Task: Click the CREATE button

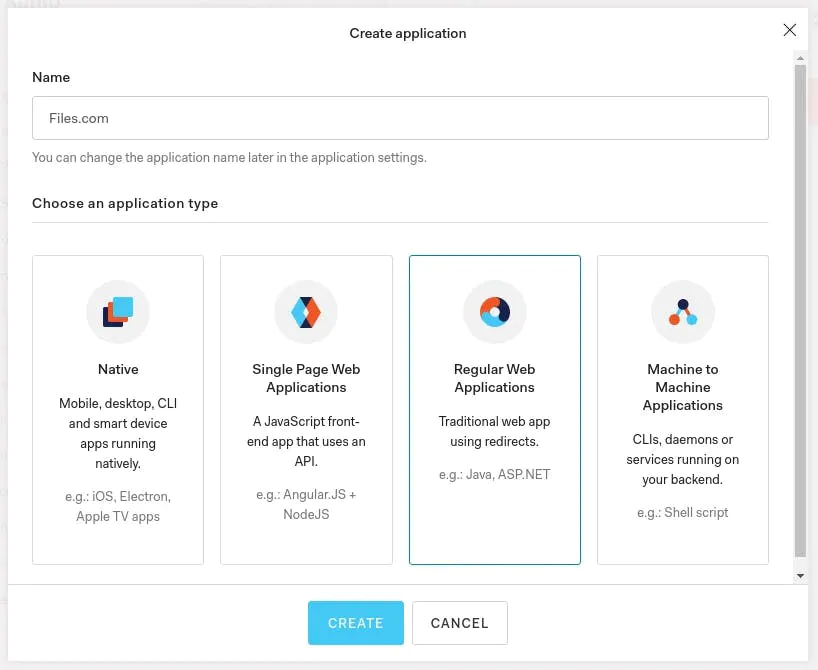Action: pos(356,623)
